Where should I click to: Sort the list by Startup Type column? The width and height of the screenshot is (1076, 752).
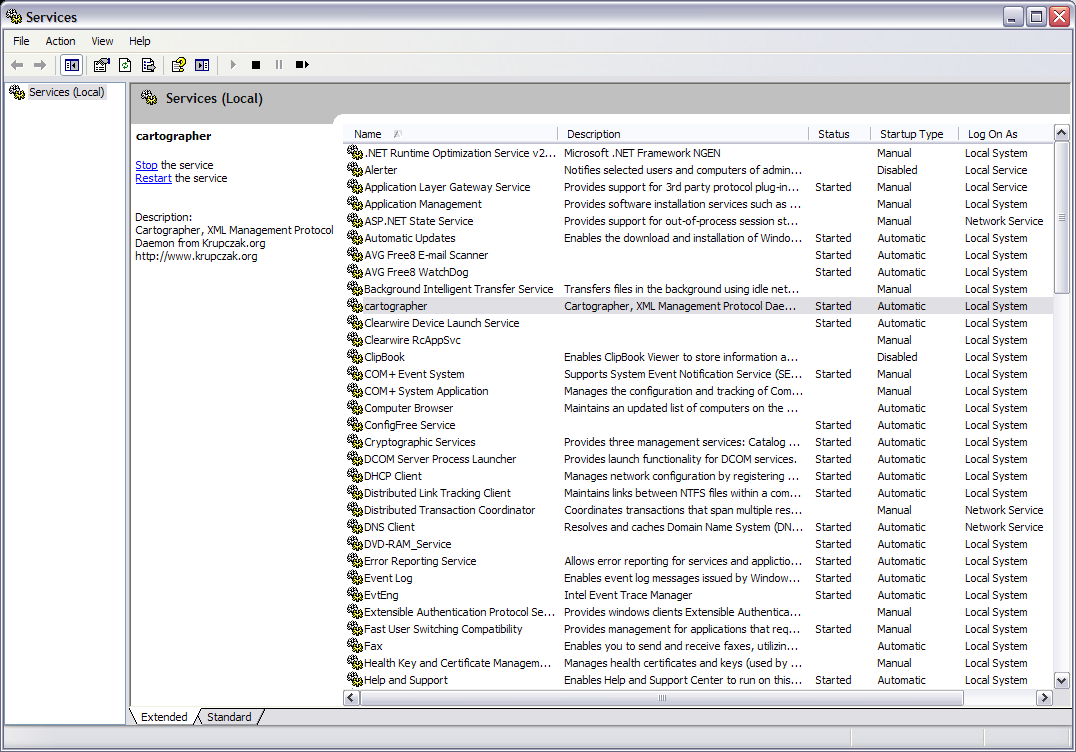(911, 134)
